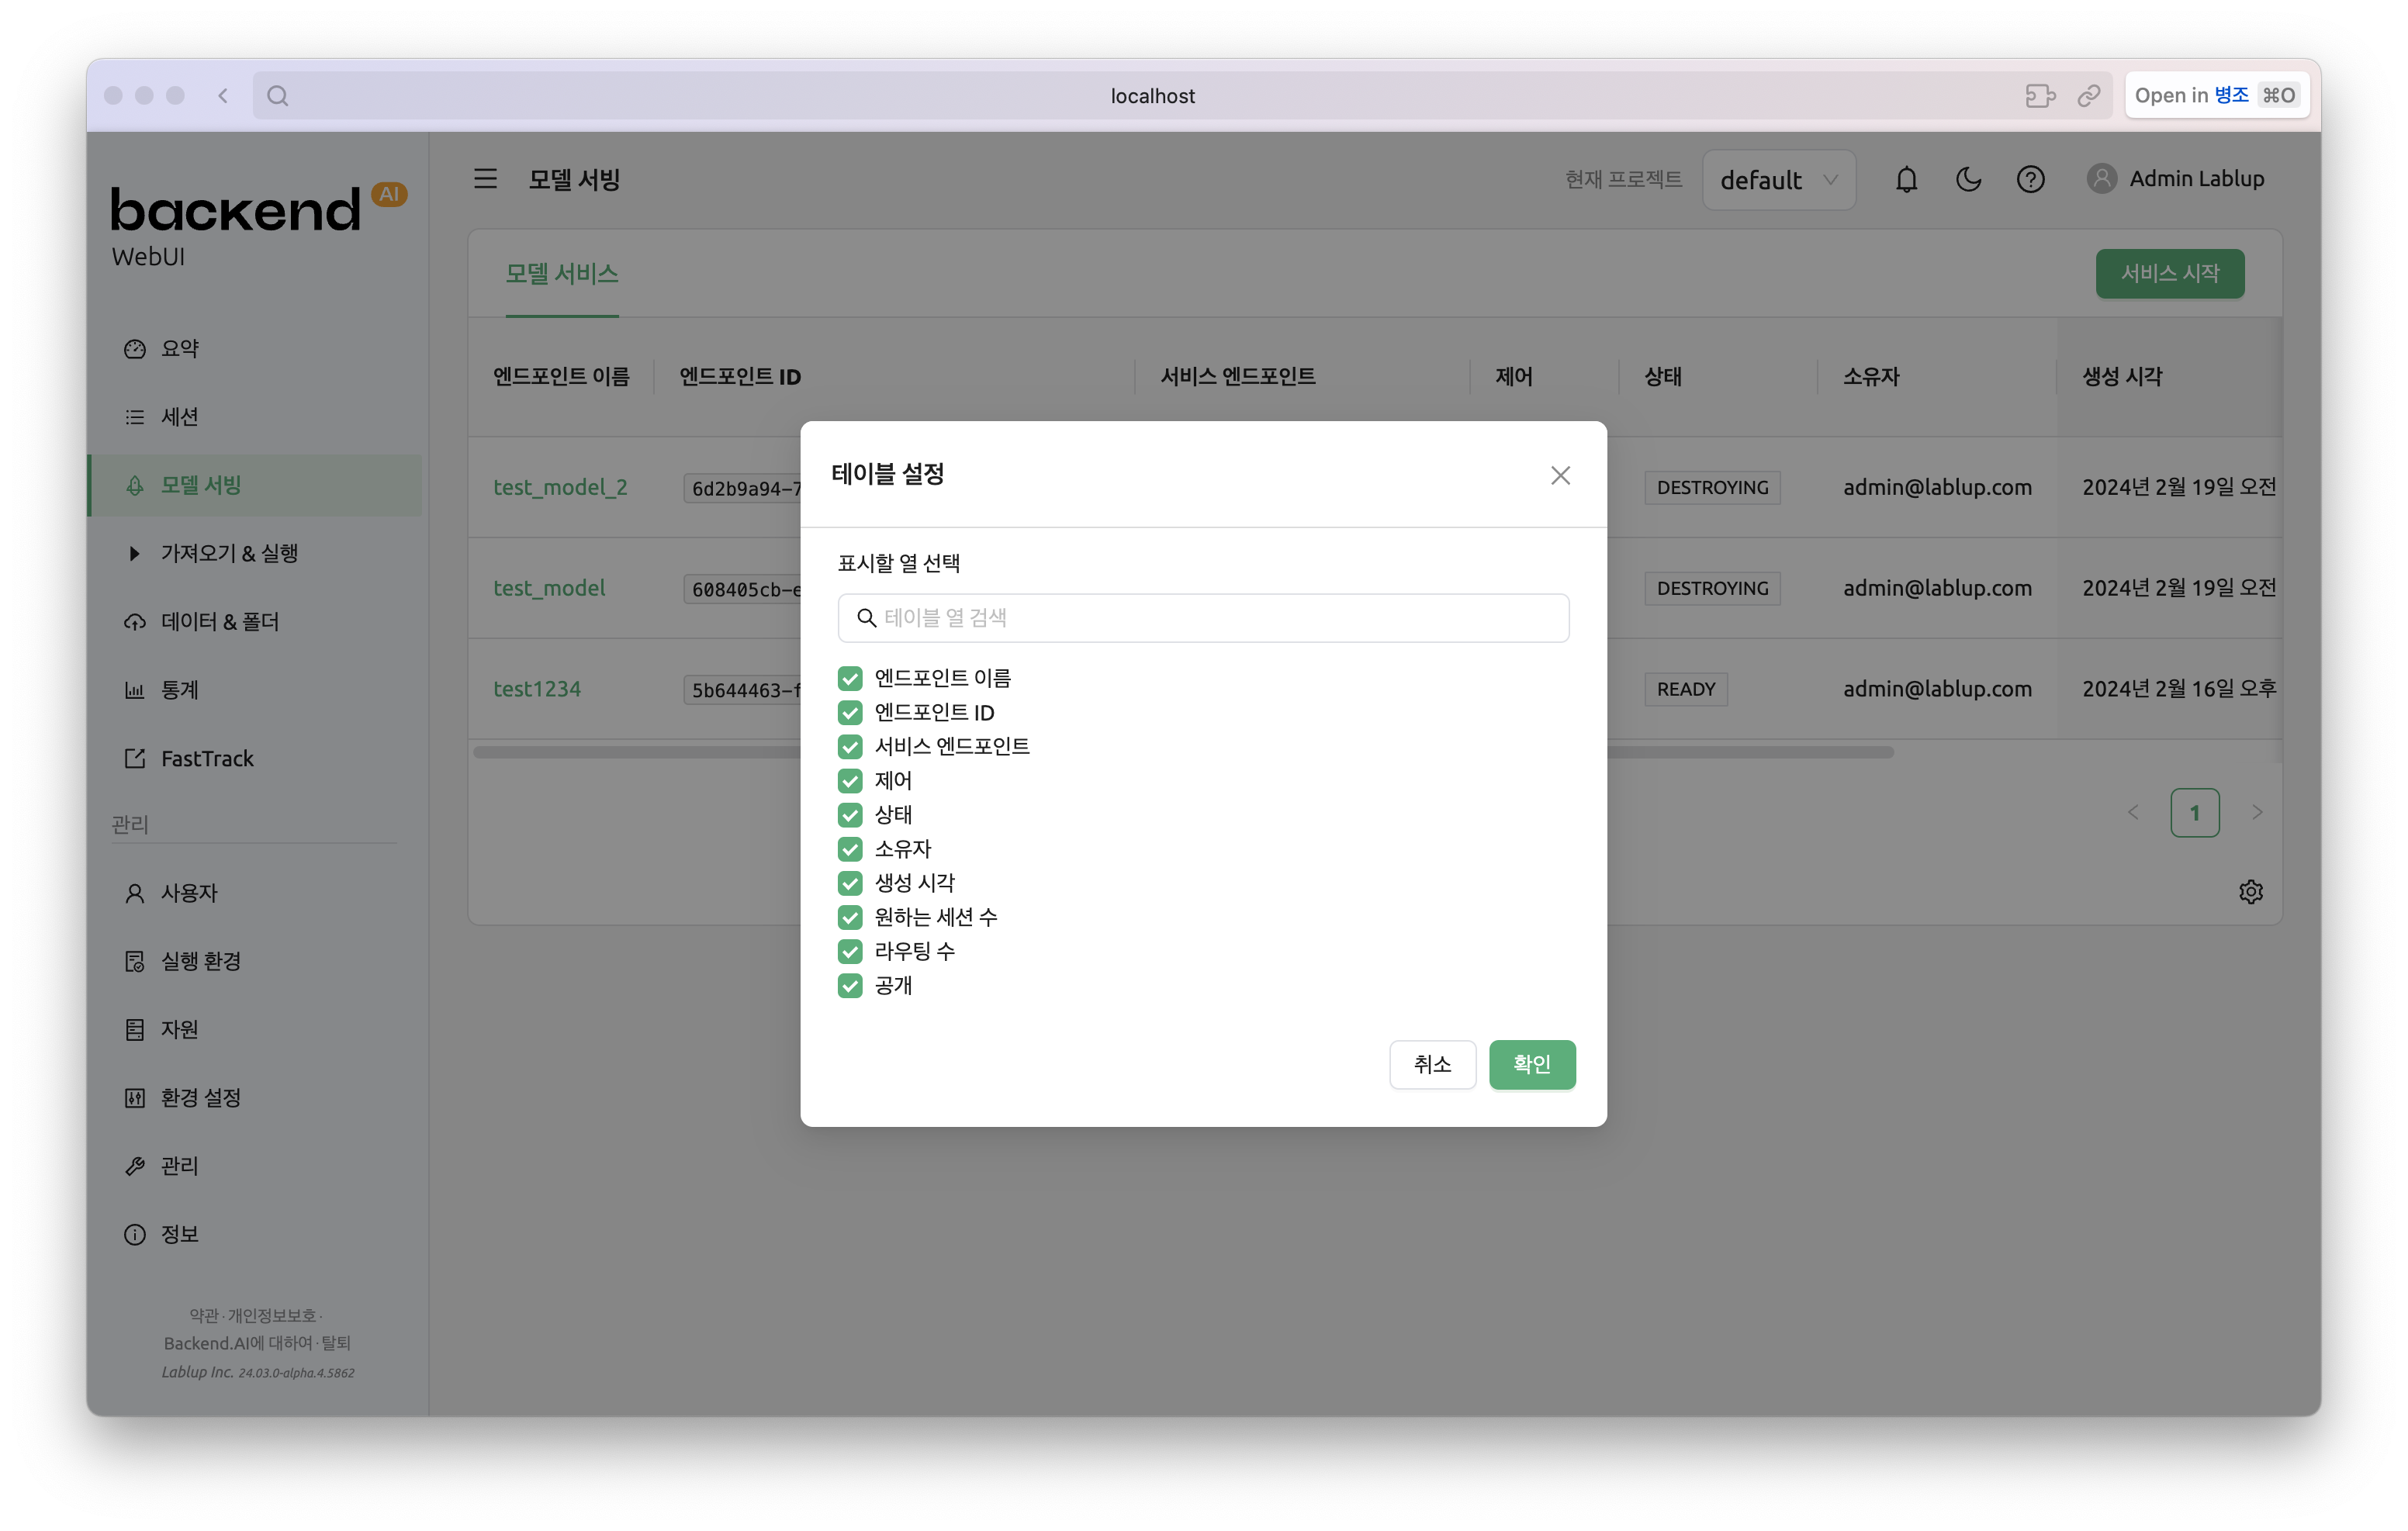
Task: Uncheck the 엔드포인트 ID checkbox
Action: pos(850,712)
